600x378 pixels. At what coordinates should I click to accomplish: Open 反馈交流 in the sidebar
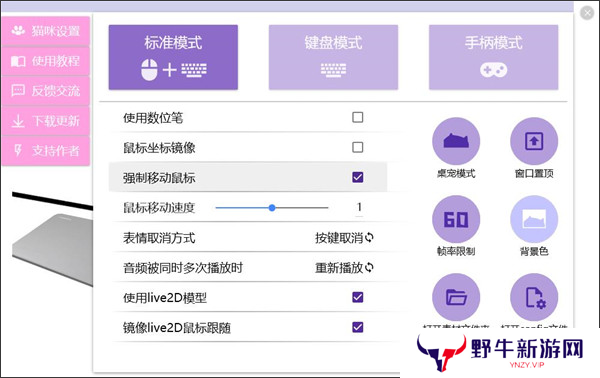click(46, 91)
